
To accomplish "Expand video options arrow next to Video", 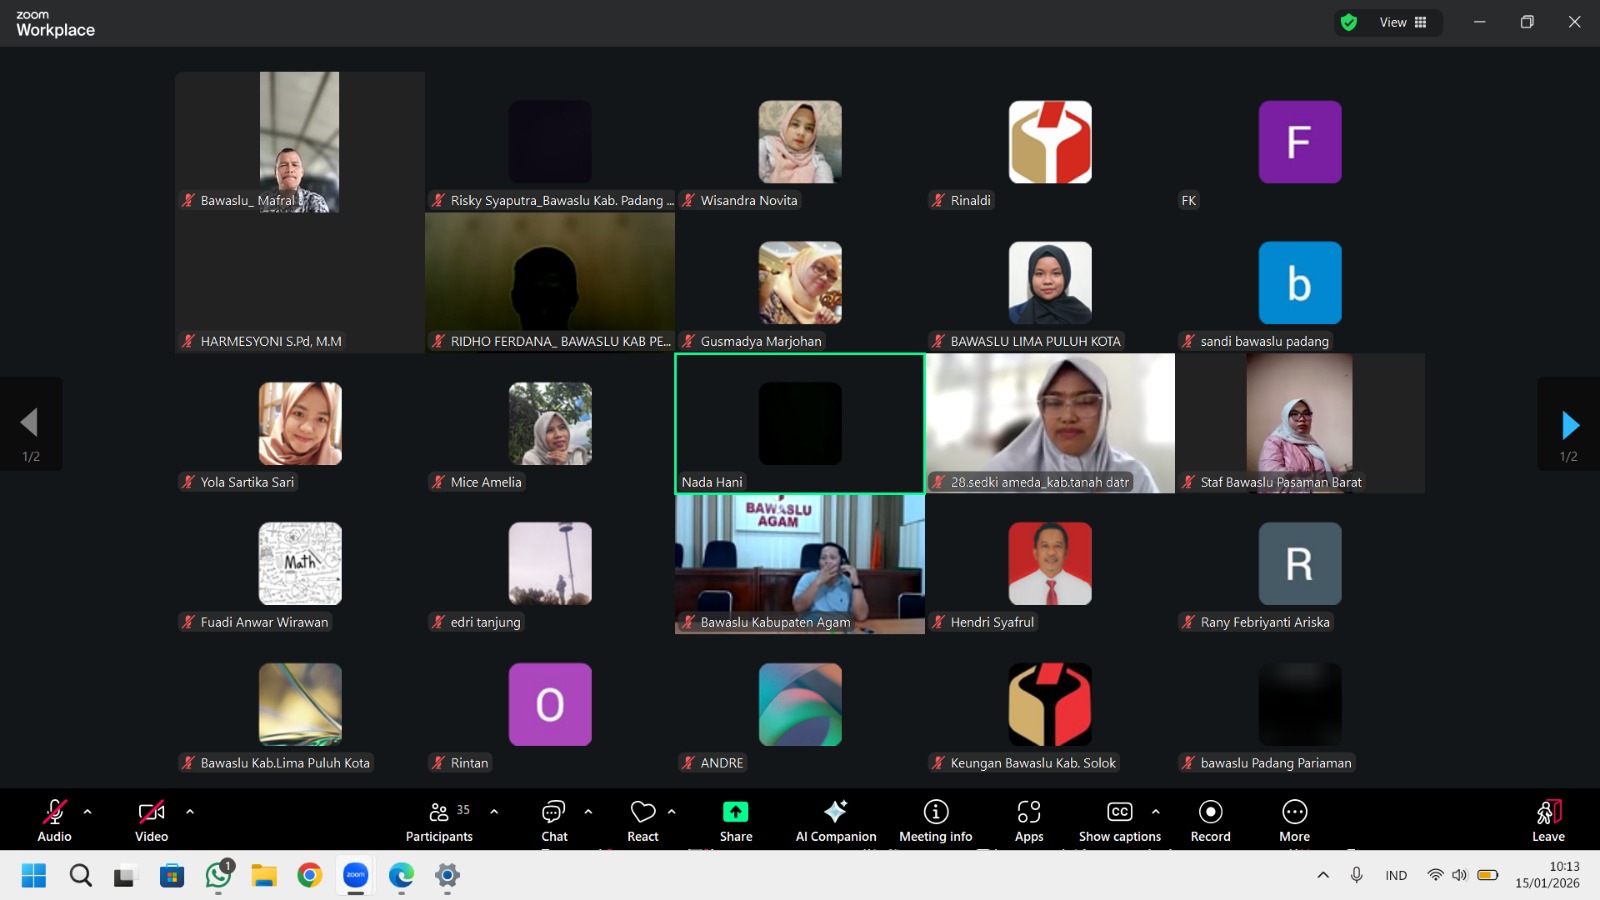I will click(x=190, y=812).
